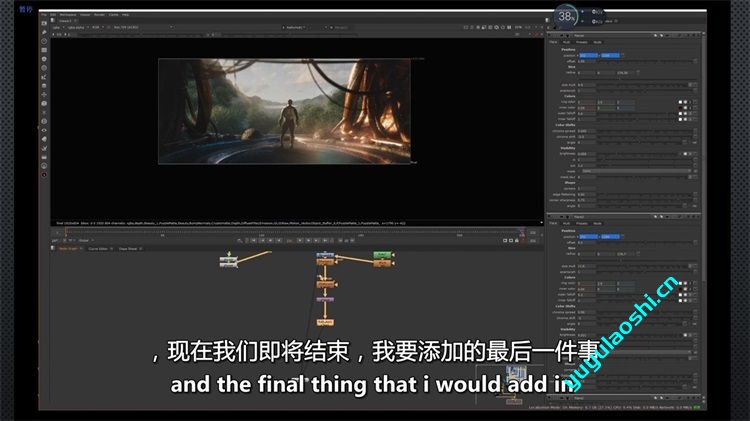Open the Edit menu

(53, 15)
